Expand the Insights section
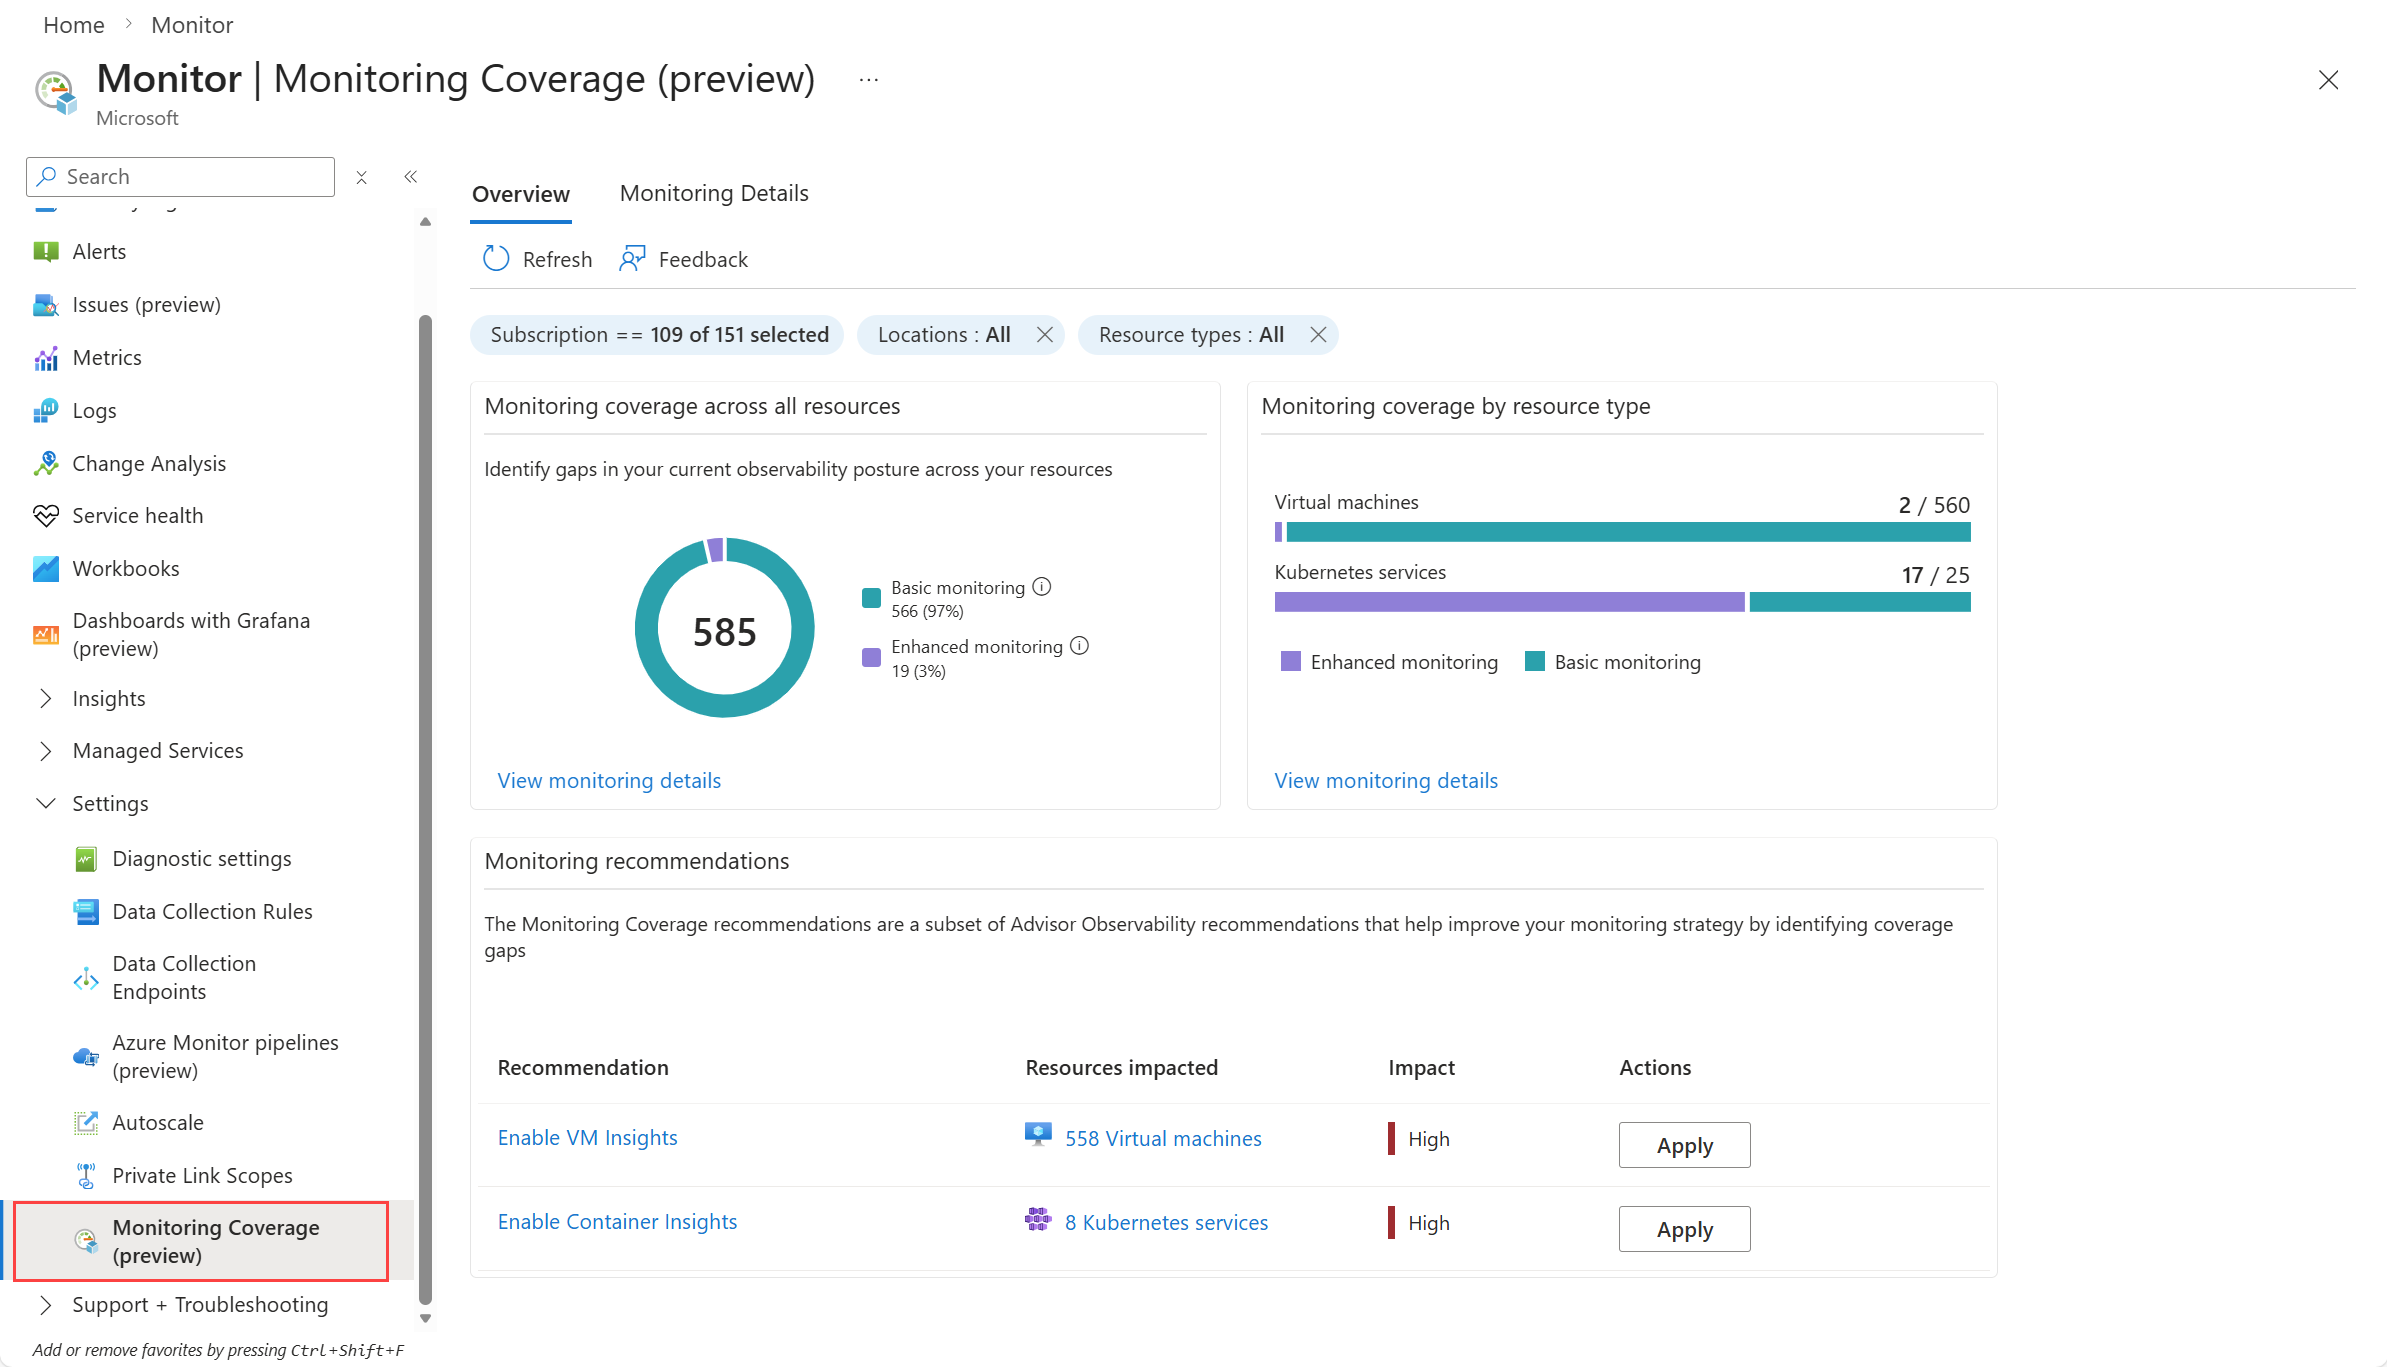The width and height of the screenshot is (2387, 1367). coord(108,698)
